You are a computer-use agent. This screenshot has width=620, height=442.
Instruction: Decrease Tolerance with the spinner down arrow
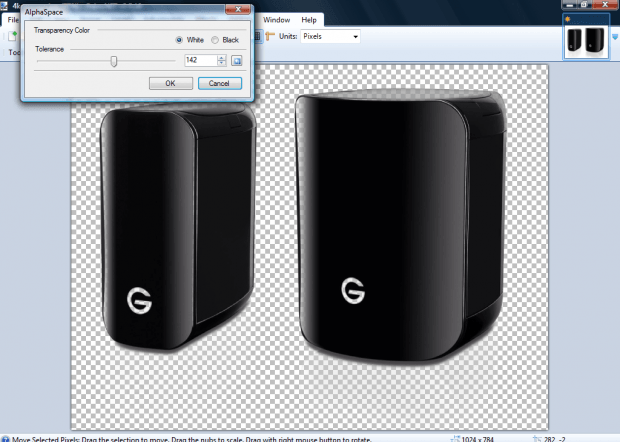point(221,63)
